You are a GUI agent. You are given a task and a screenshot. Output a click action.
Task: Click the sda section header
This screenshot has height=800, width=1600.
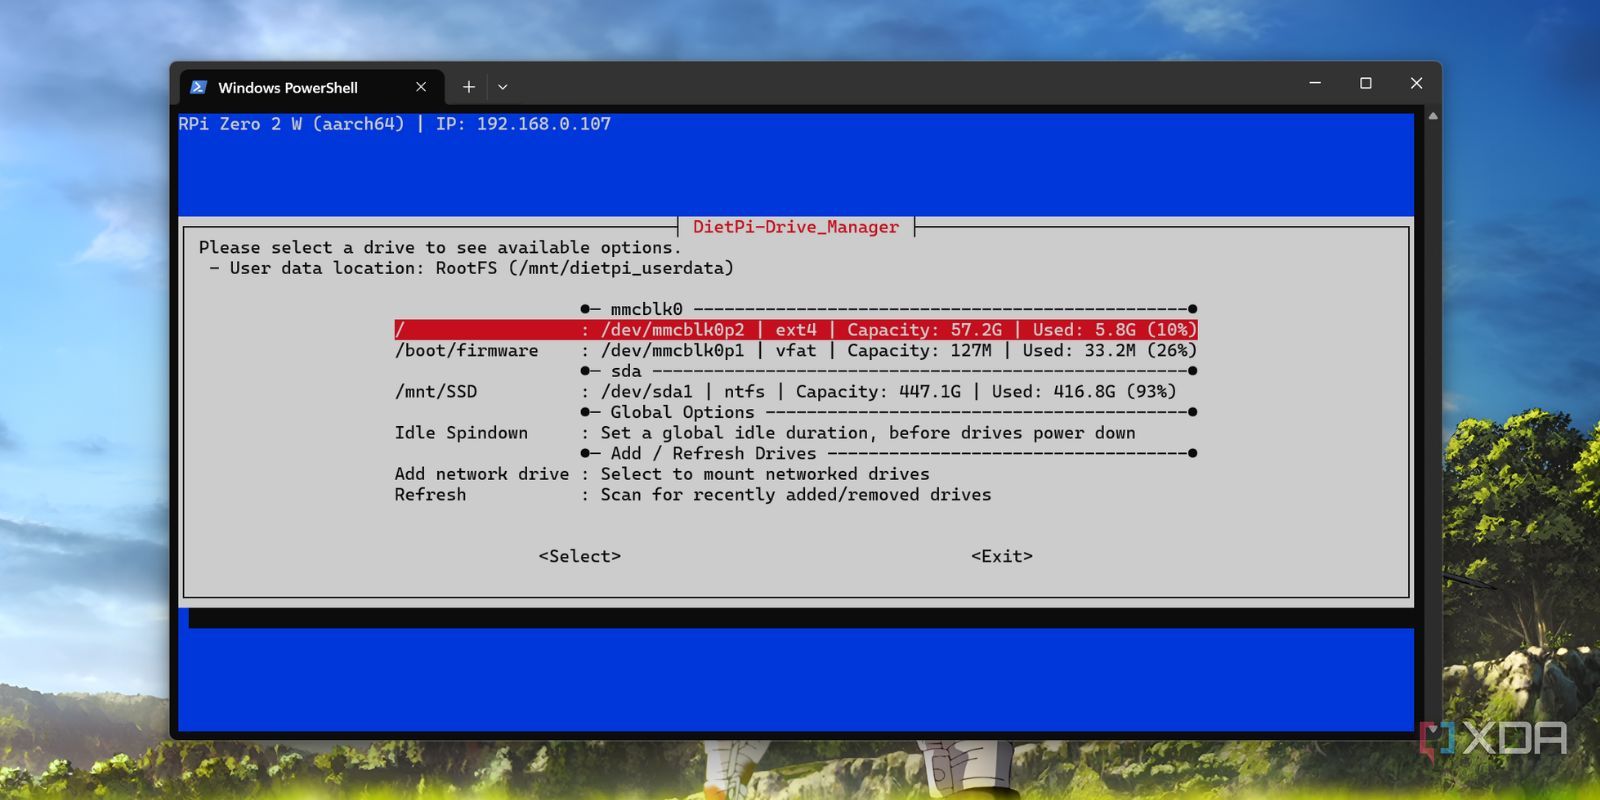tap(889, 371)
